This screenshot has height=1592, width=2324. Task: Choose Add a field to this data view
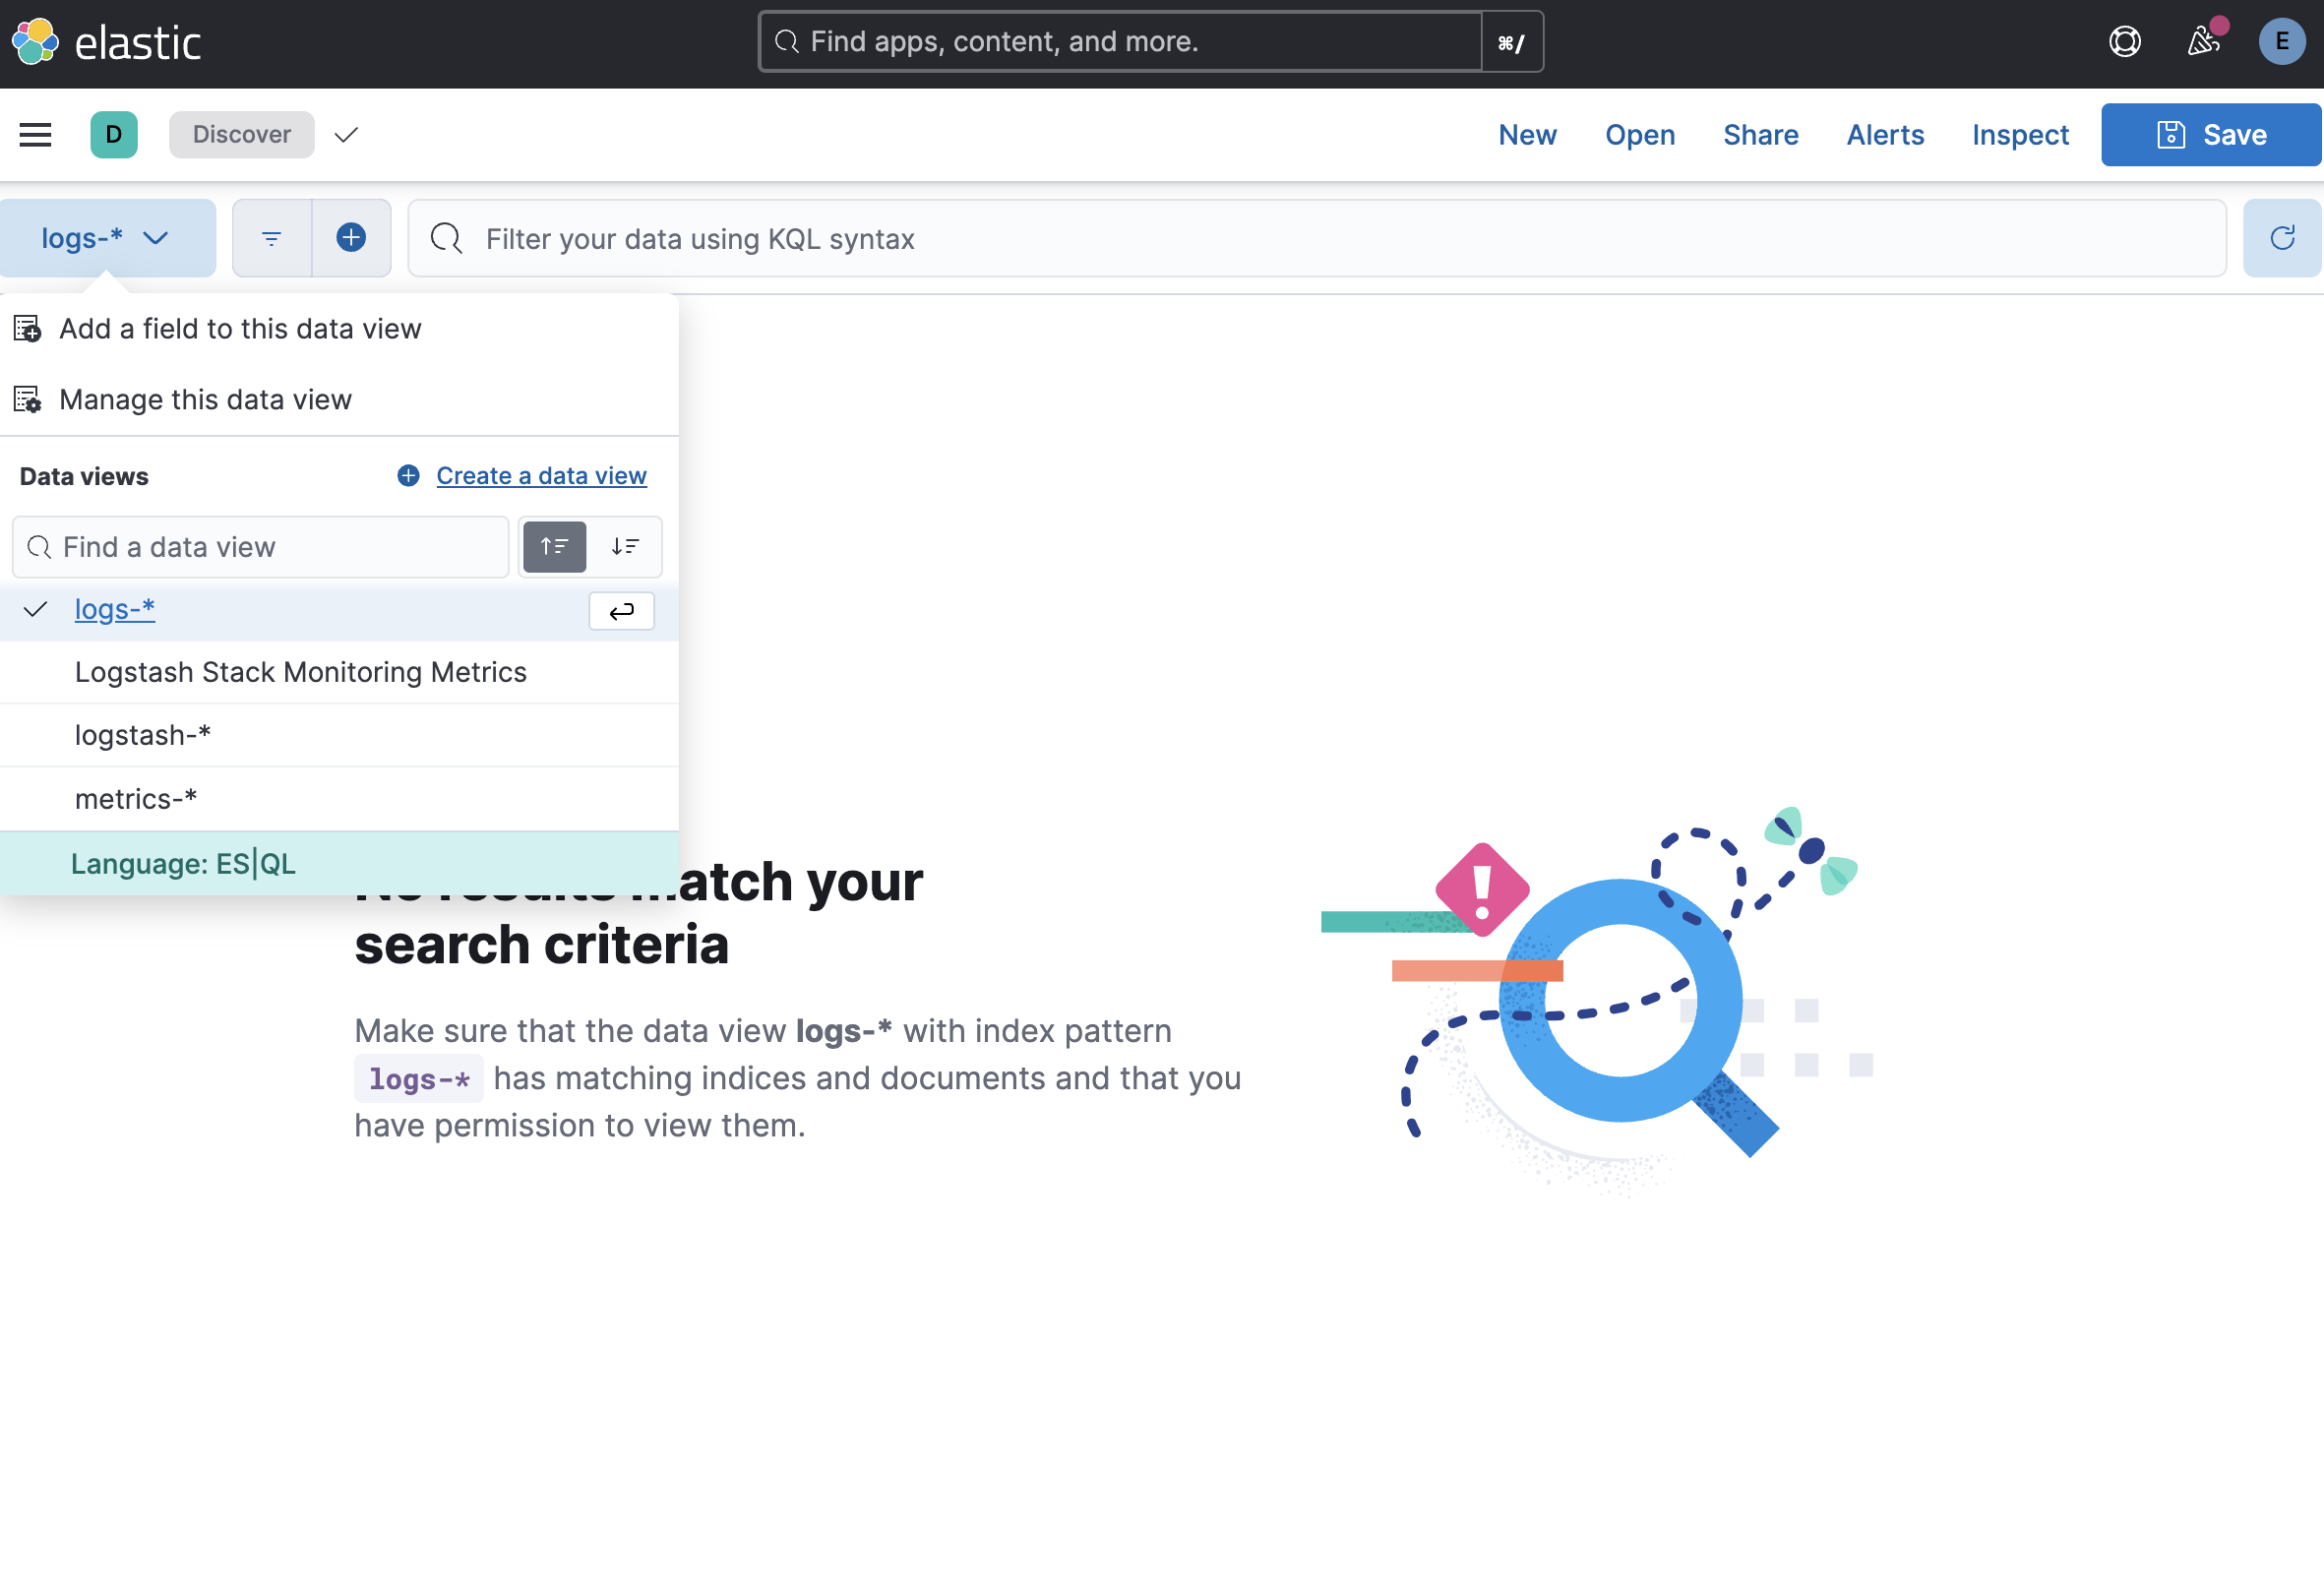pos(240,329)
